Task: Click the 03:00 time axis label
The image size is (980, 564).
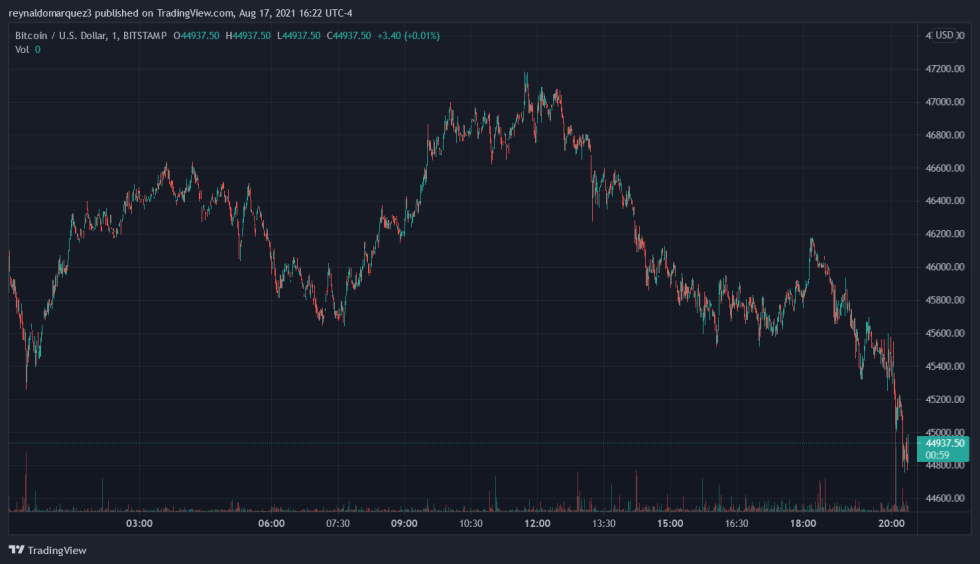Action: click(x=138, y=523)
